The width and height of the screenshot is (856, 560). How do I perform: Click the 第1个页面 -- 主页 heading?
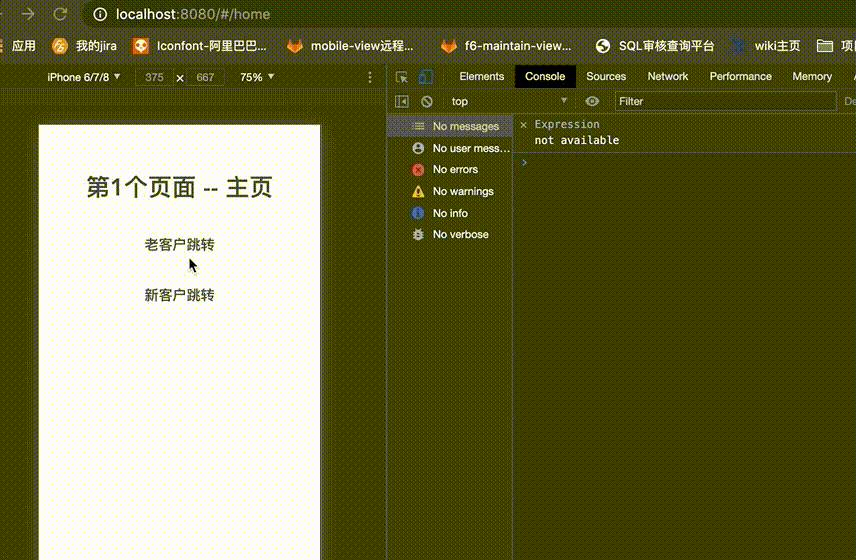tap(179, 187)
